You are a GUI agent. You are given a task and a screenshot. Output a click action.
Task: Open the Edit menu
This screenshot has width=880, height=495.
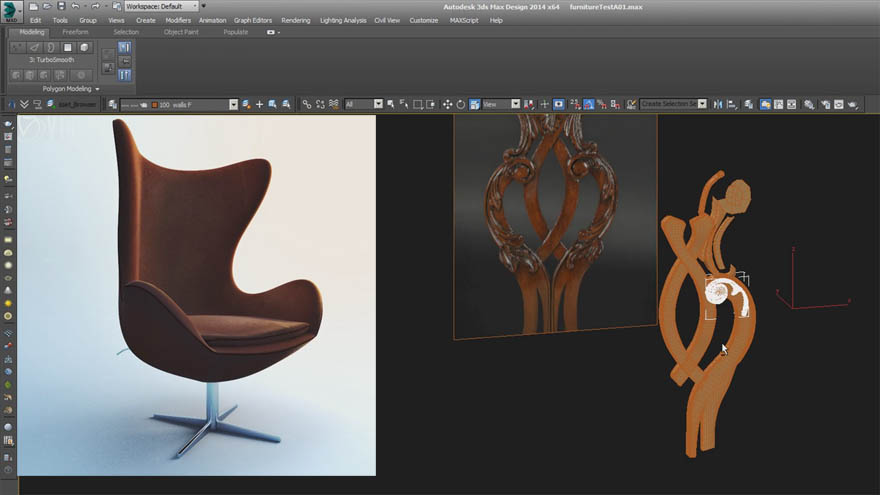[35, 20]
